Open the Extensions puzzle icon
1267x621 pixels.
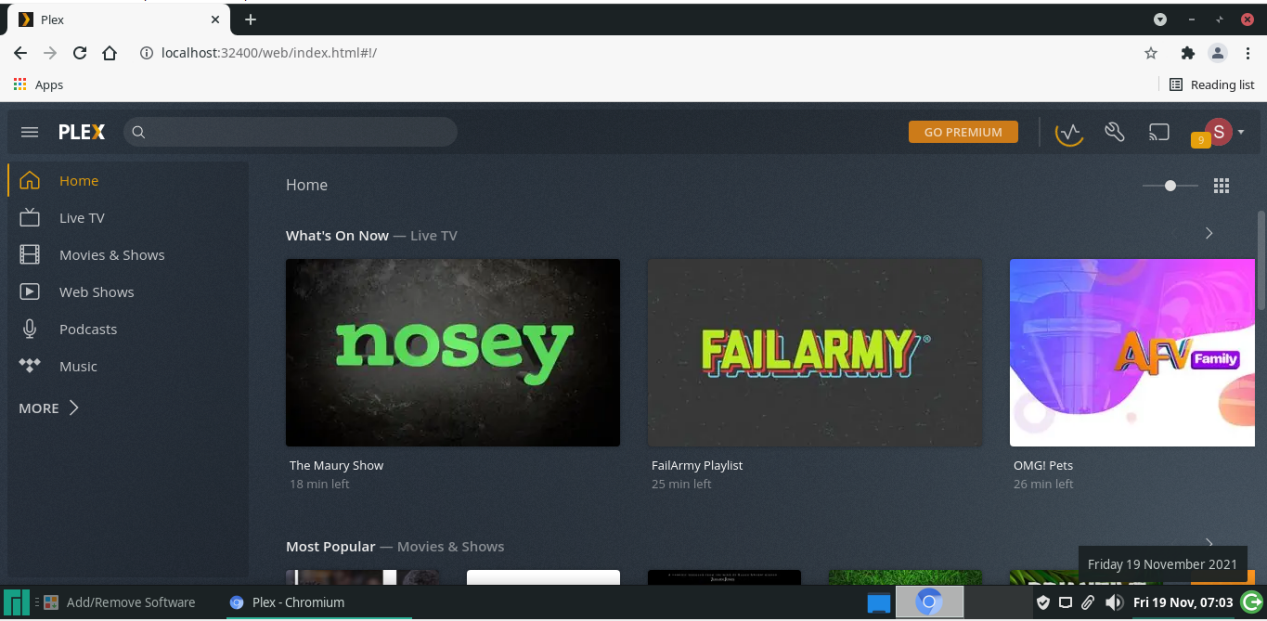1187,53
